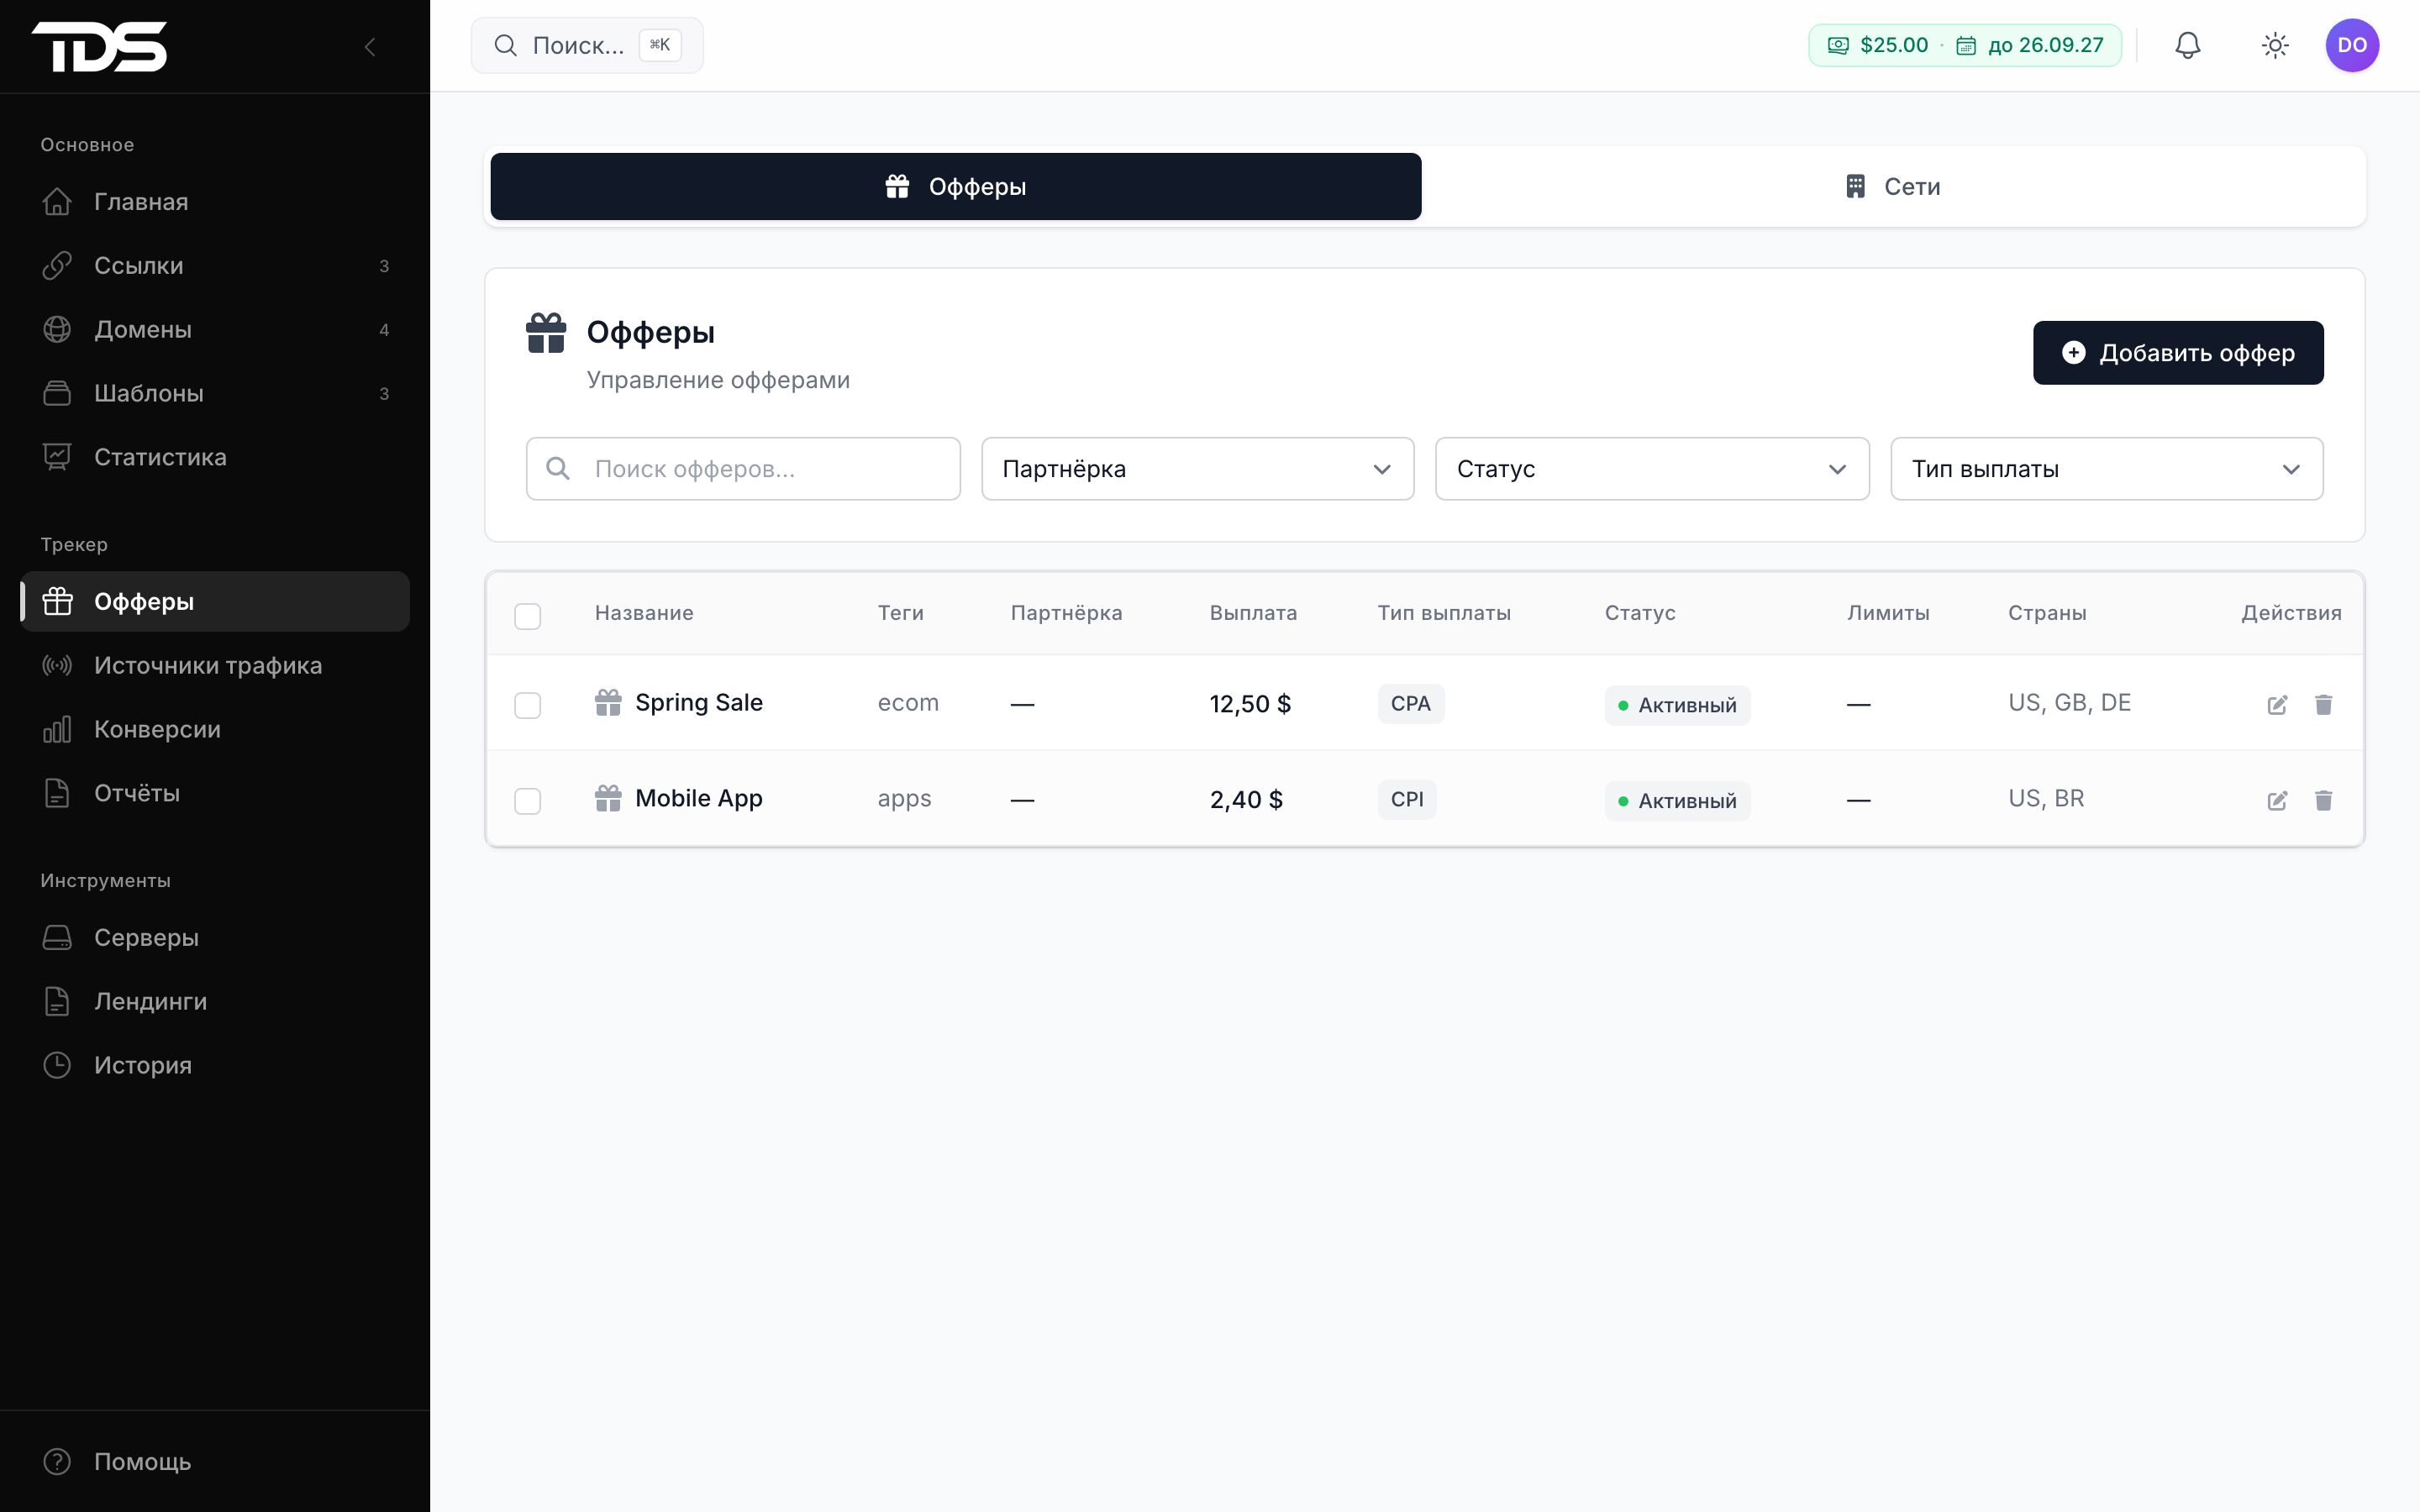Click the Добавить оффер button
2420x1512 pixels.
[2178, 353]
